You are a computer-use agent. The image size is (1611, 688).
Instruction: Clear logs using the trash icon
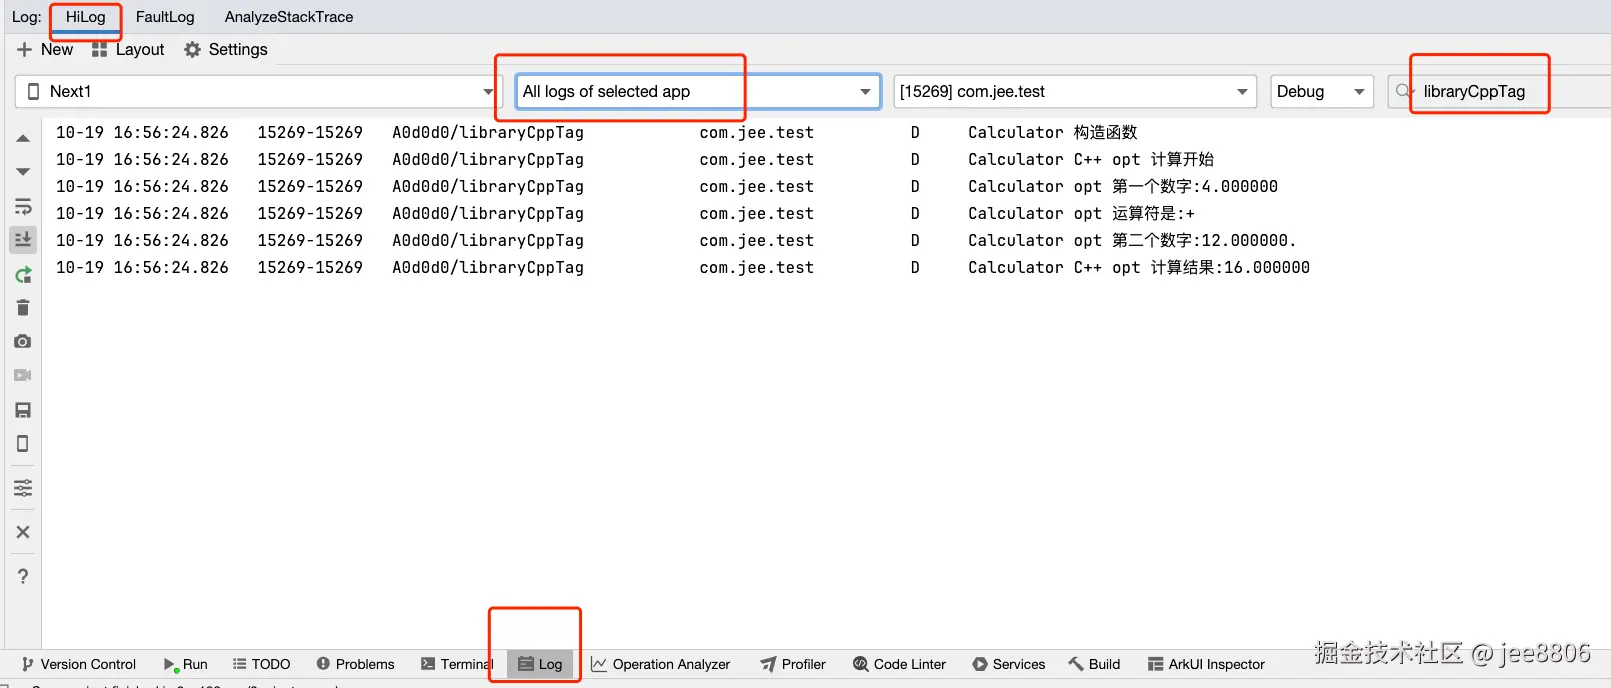(x=23, y=308)
